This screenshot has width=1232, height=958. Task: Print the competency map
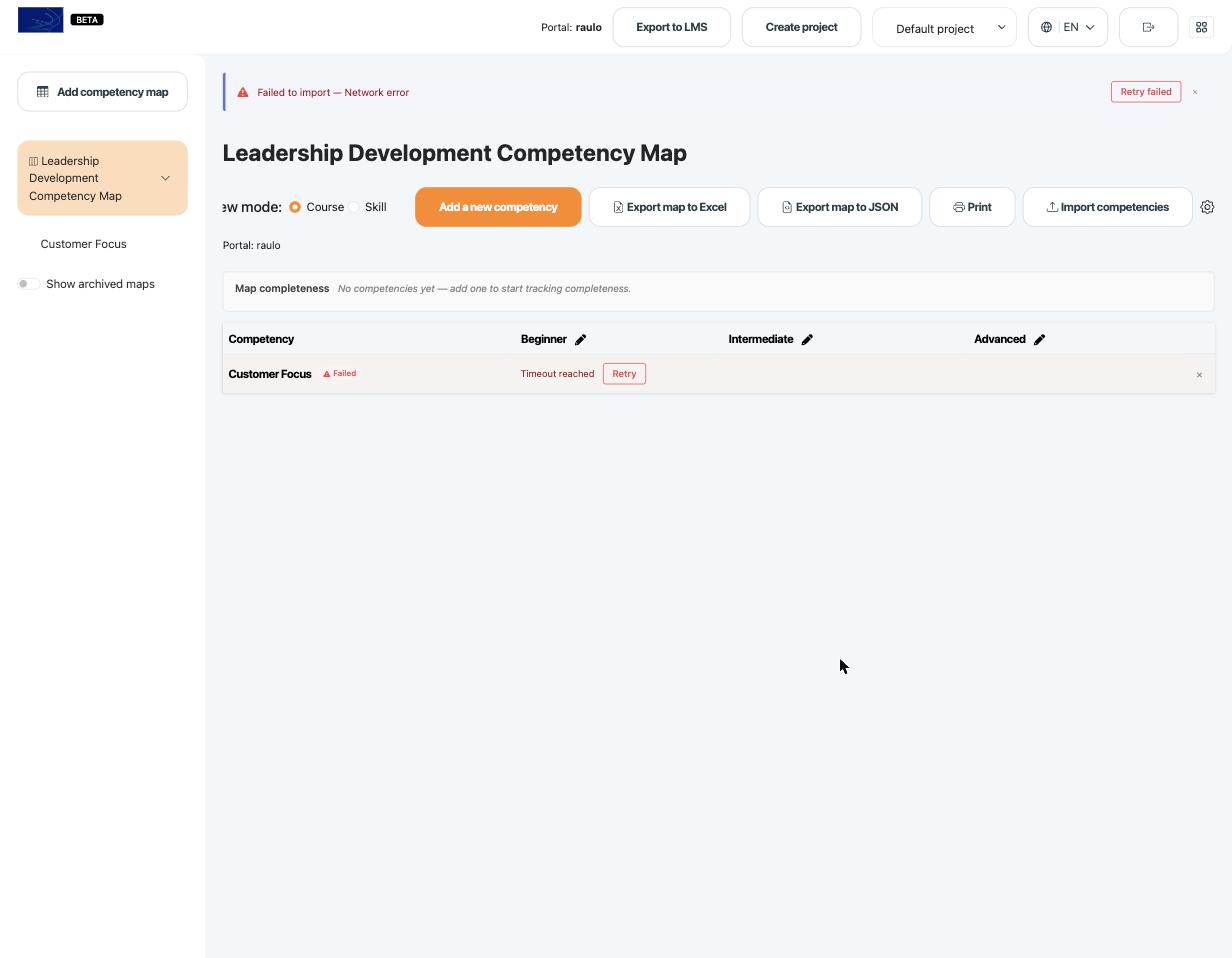pos(972,207)
